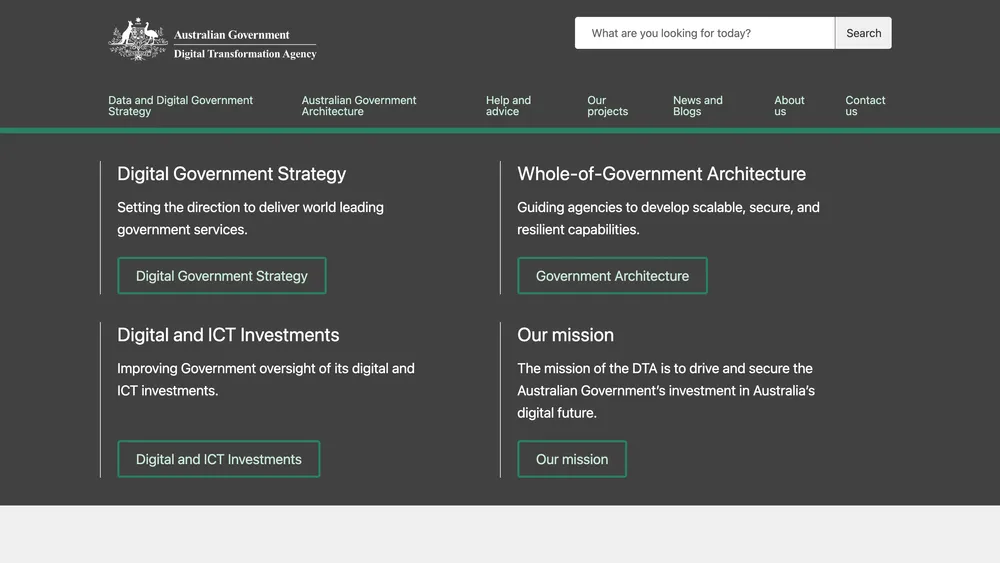Image resolution: width=1000 pixels, height=563 pixels.
Task: Click text 'Improving Government oversight of its digital and'
Action: [266, 369]
